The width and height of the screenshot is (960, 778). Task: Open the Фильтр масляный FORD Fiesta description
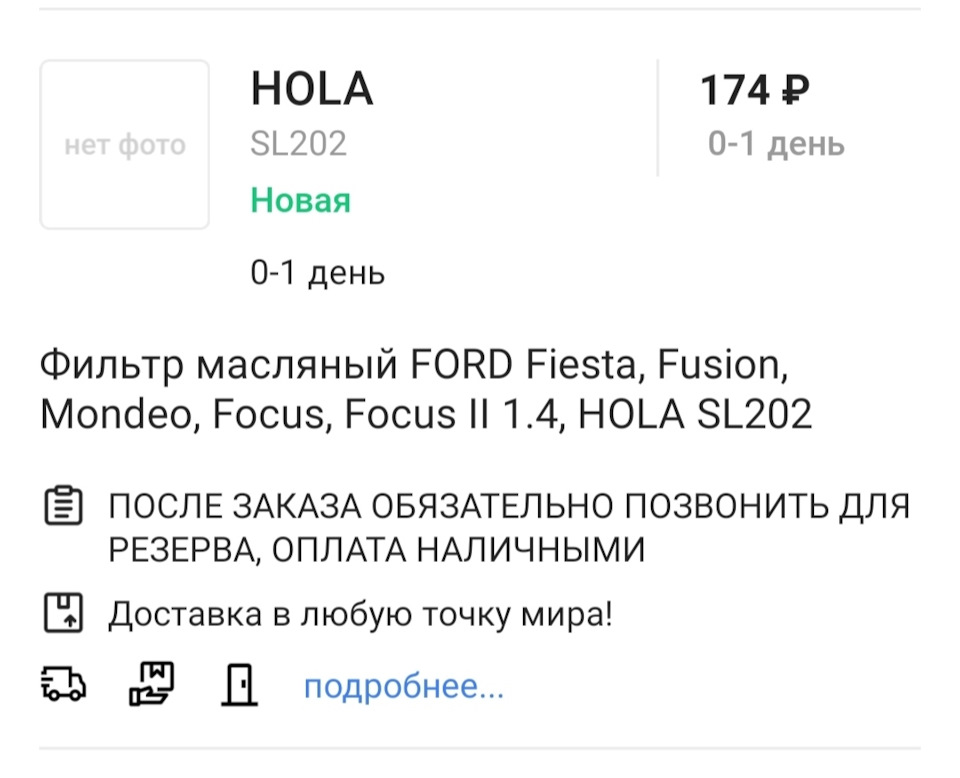coord(426,389)
